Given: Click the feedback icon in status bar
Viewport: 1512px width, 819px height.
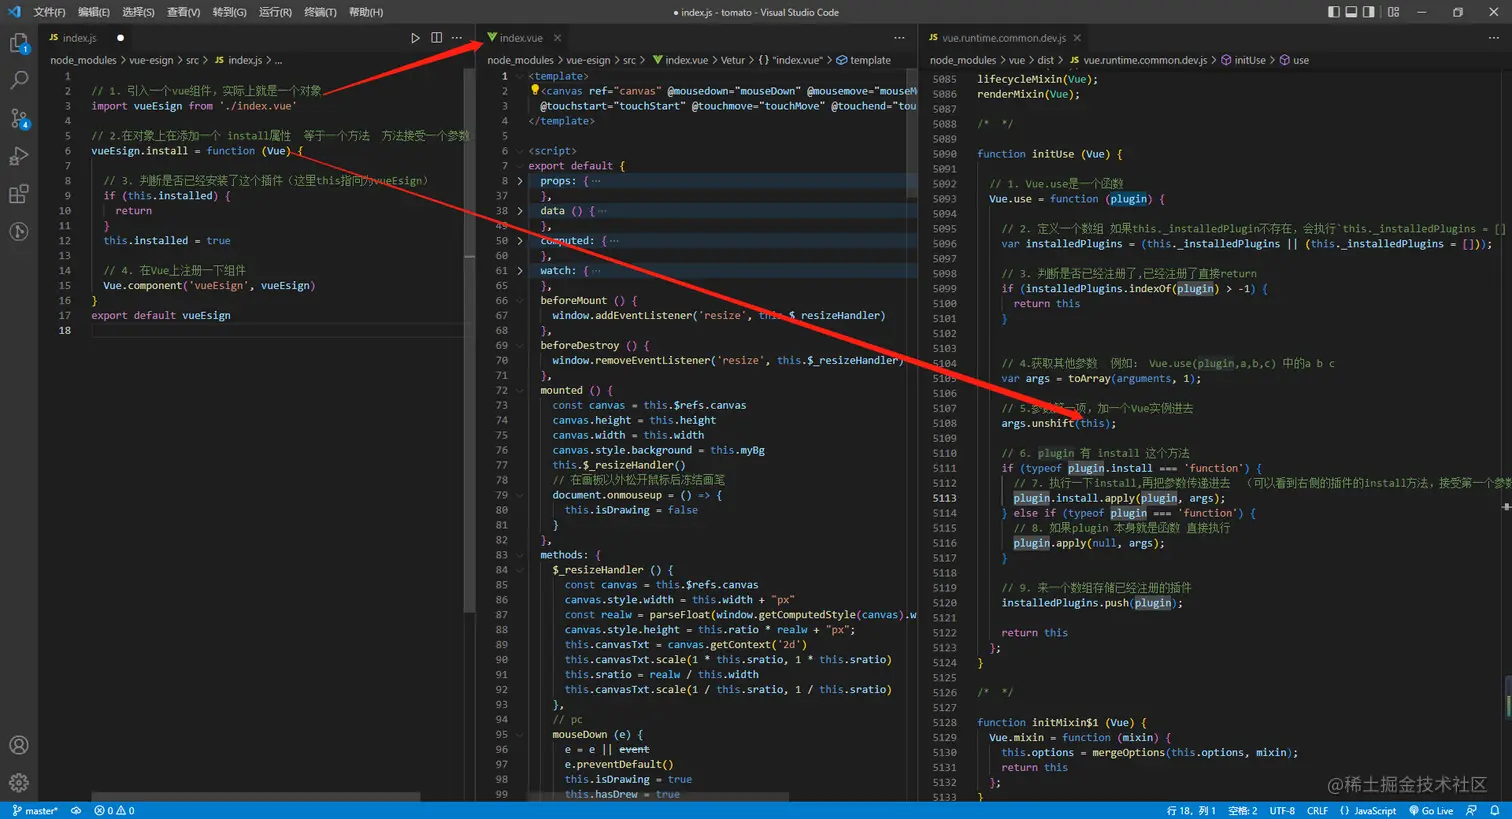Looking at the screenshot, I should [x=1471, y=811].
